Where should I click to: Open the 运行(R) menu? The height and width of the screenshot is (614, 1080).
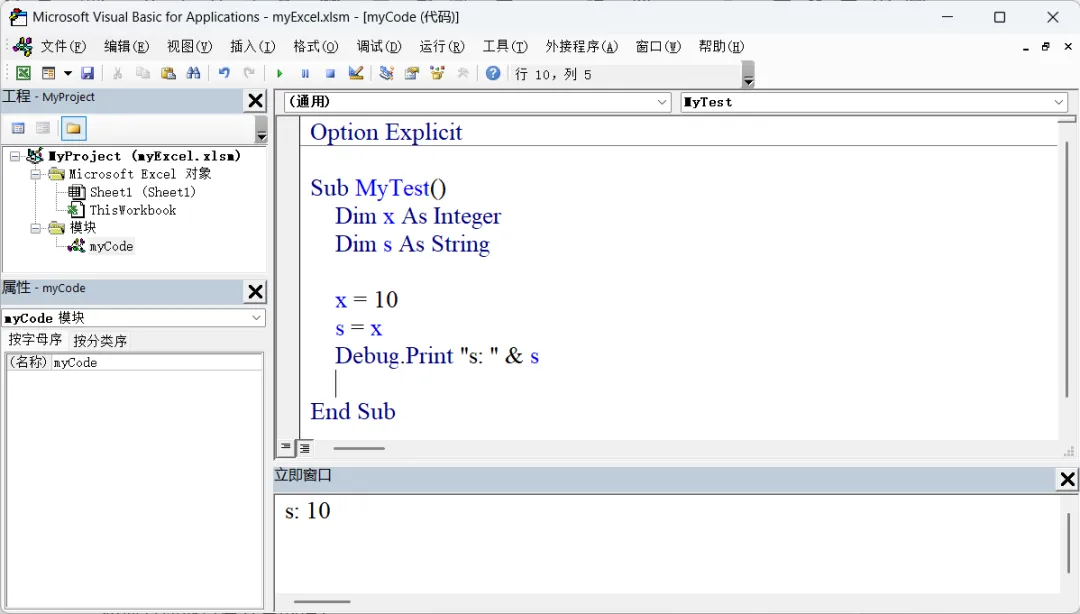coord(442,47)
